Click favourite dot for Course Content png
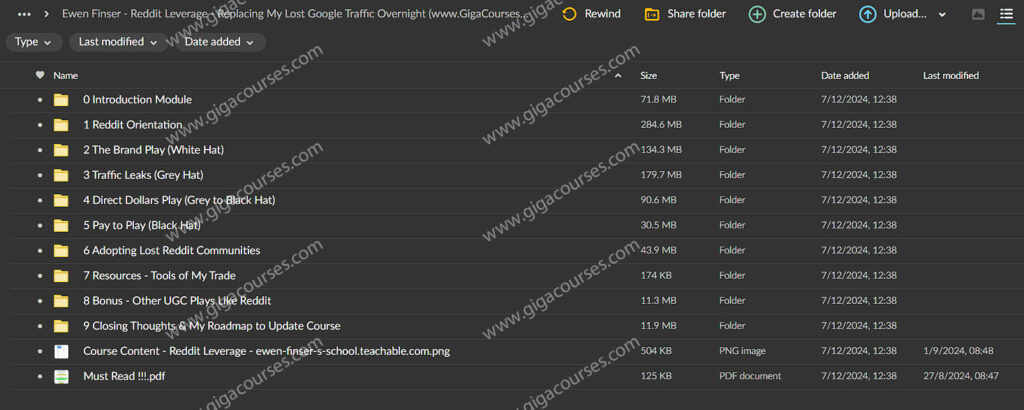Viewport: 1024px width, 410px height. tap(40, 352)
